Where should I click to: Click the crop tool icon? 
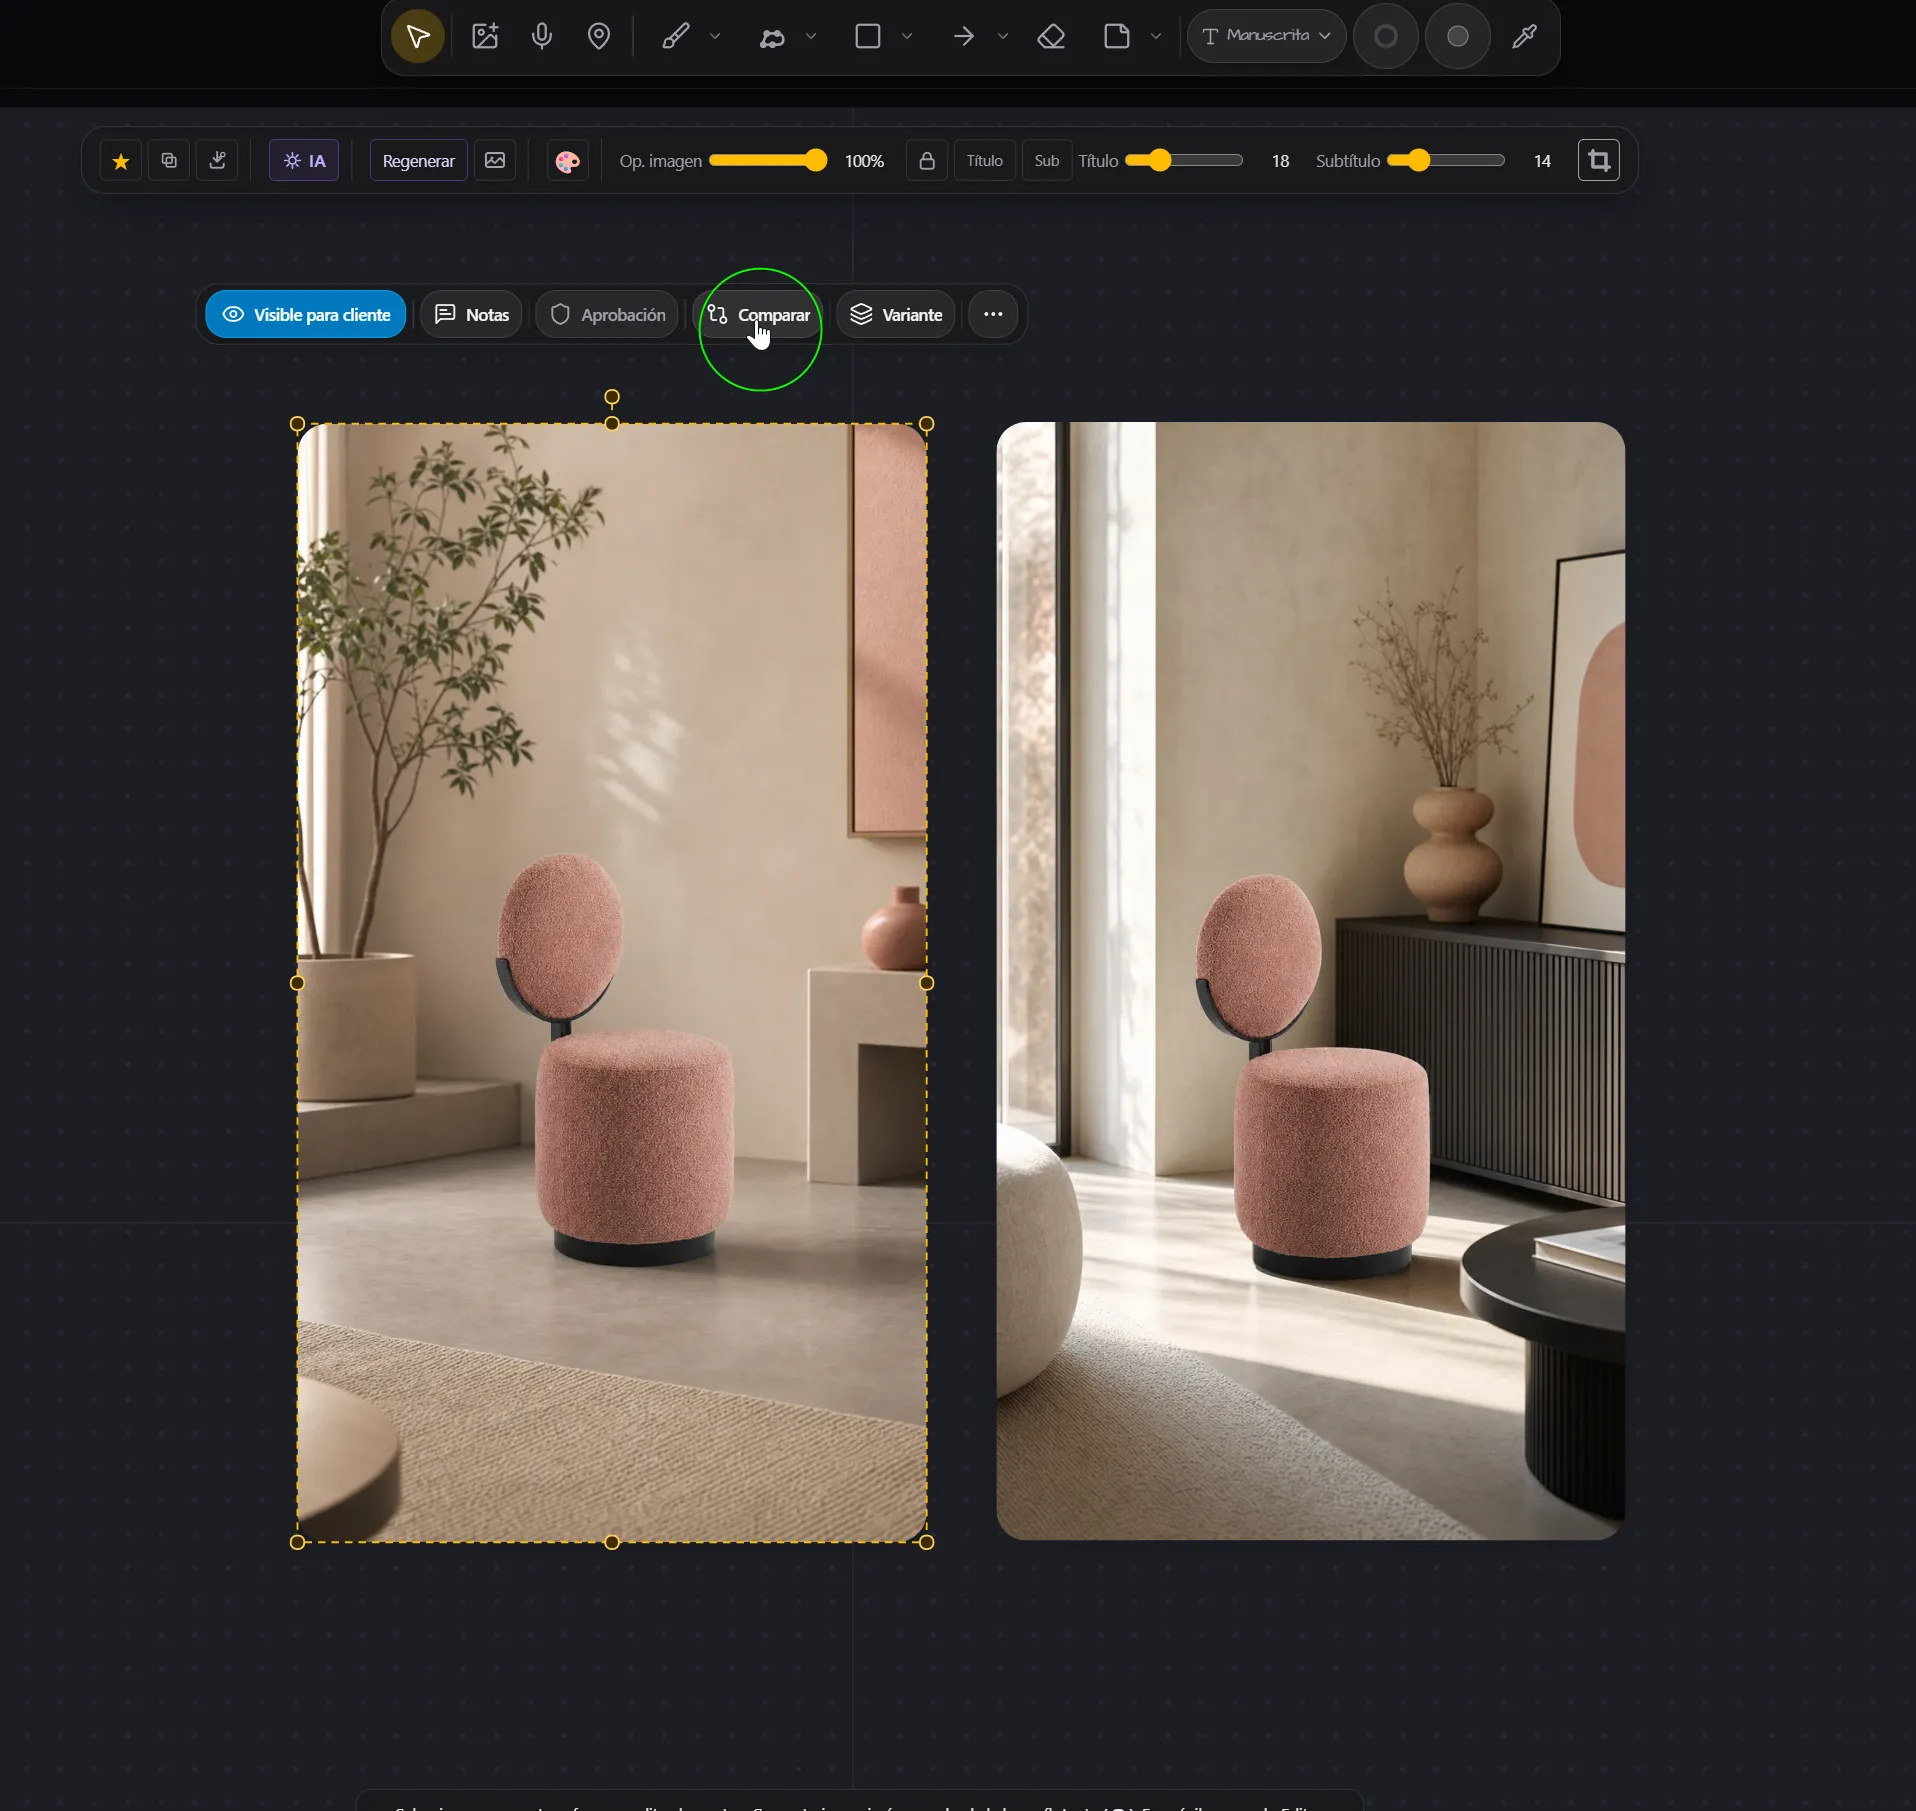(1599, 161)
